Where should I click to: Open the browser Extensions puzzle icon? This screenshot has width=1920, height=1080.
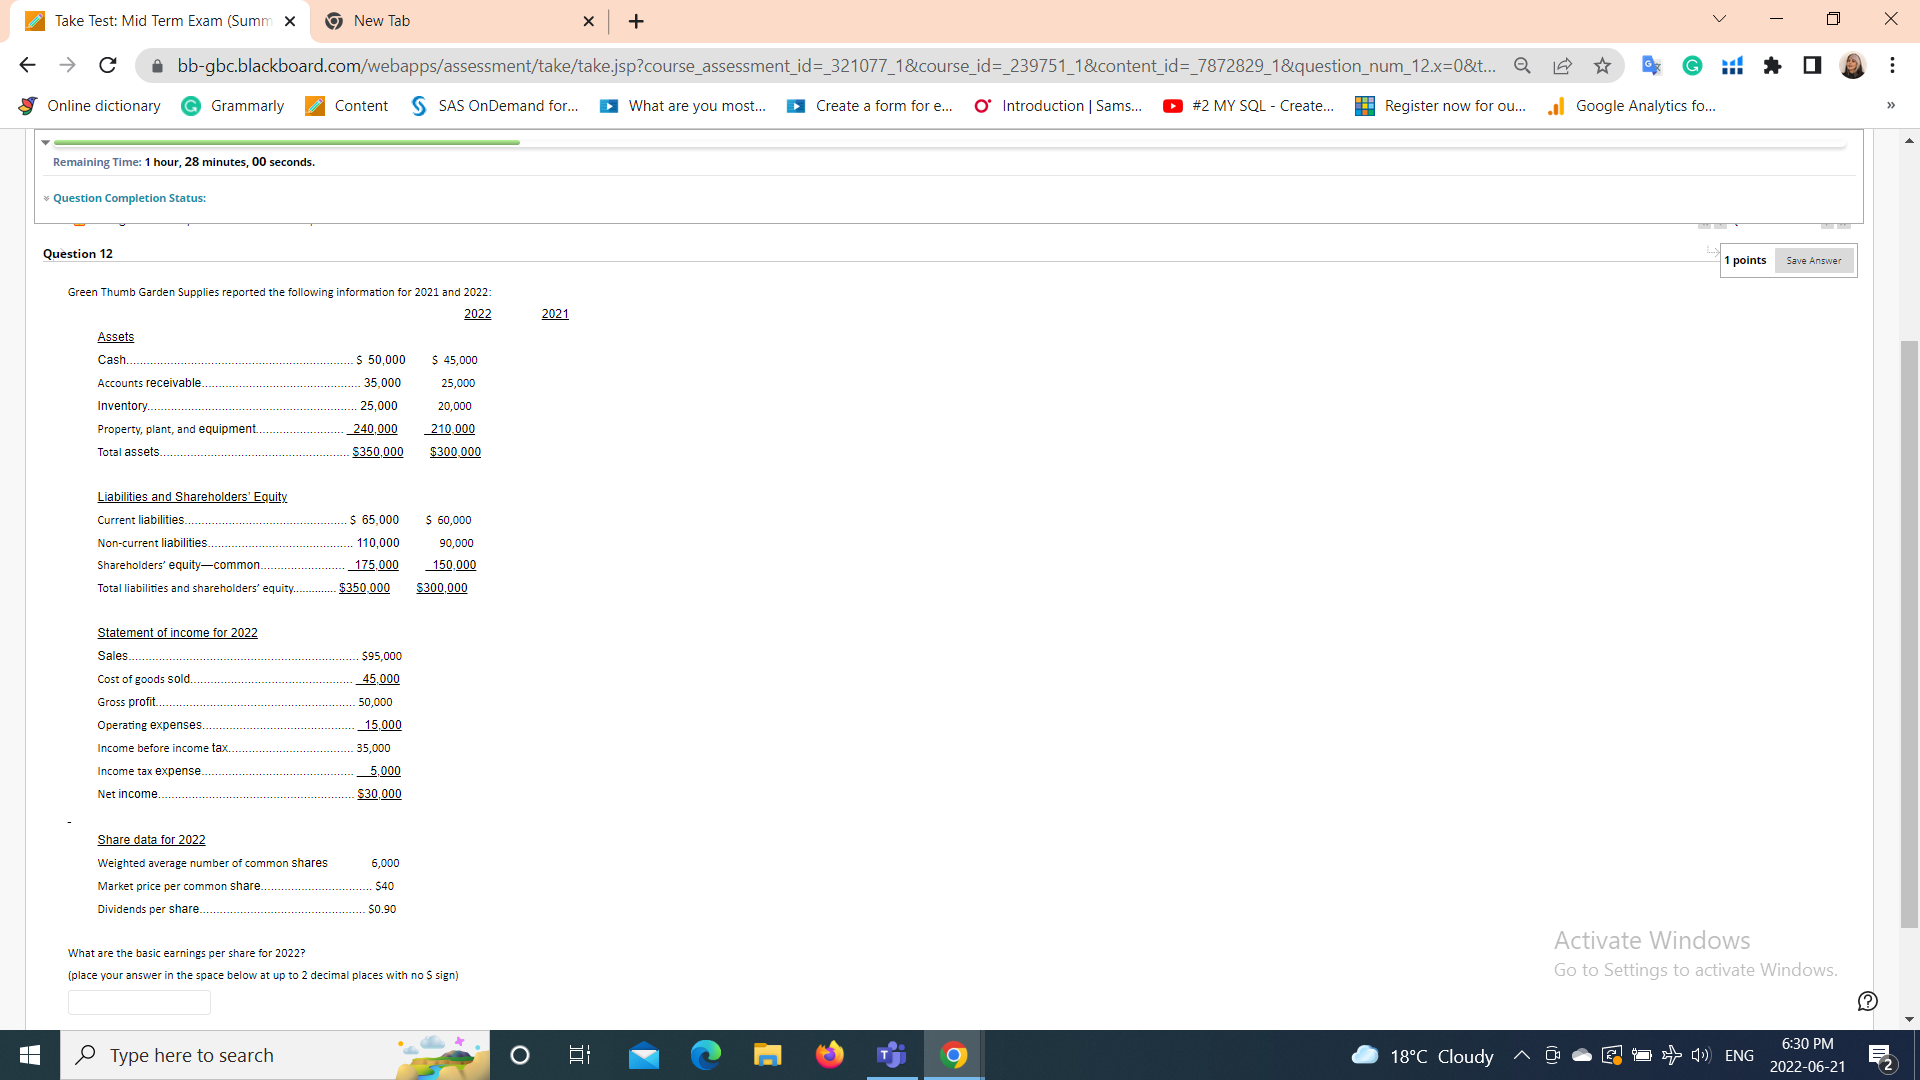click(1773, 66)
